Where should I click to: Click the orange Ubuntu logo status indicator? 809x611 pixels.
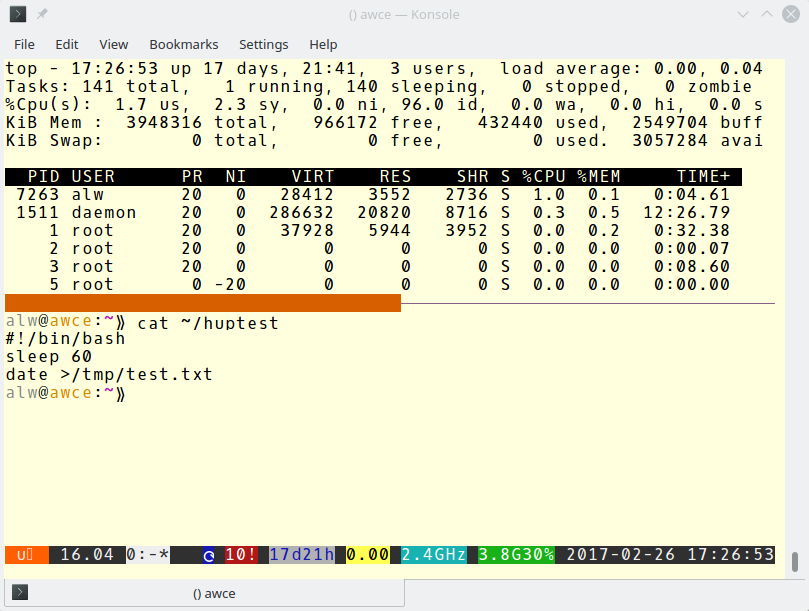pyautogui.click(x=25, y=554)
